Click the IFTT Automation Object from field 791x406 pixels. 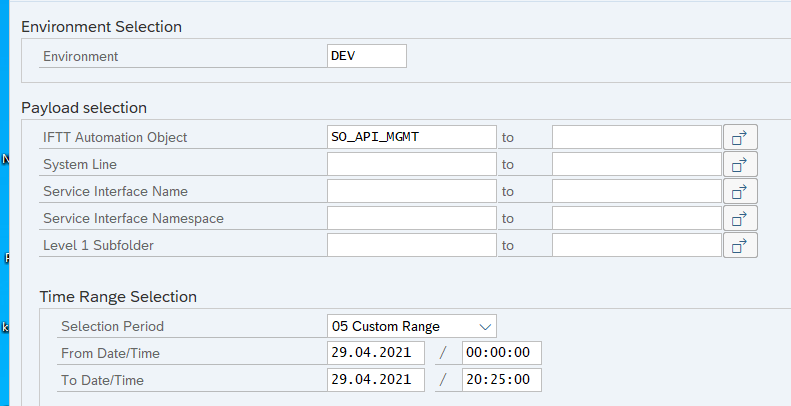[x=411, y=137]
